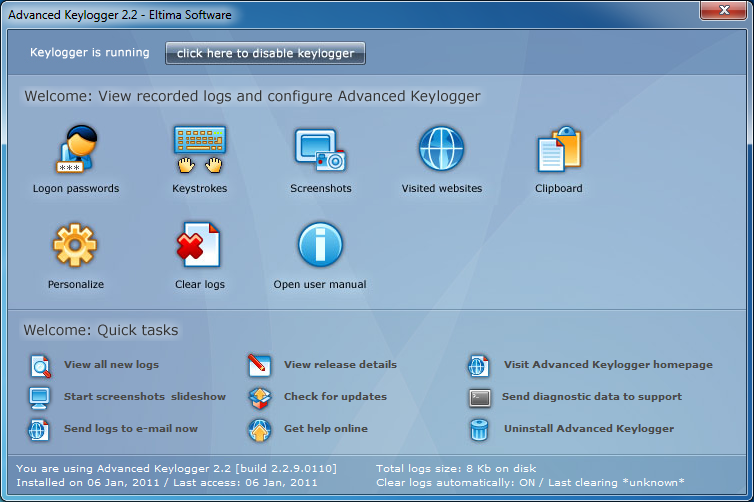Click trash bin icon beside Uninstall Advanced Keylogger
754x502 pixels.
pos(479,429)
